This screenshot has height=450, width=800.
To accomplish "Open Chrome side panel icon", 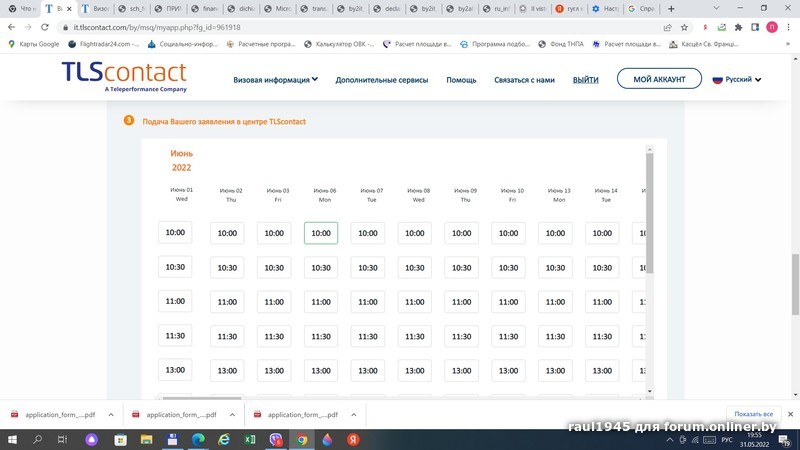I will tap(755, 28).
